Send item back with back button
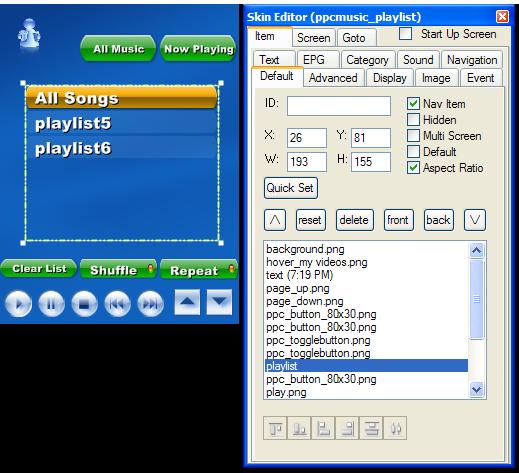Viewport: 519px width, 473px height. (439, 220)
